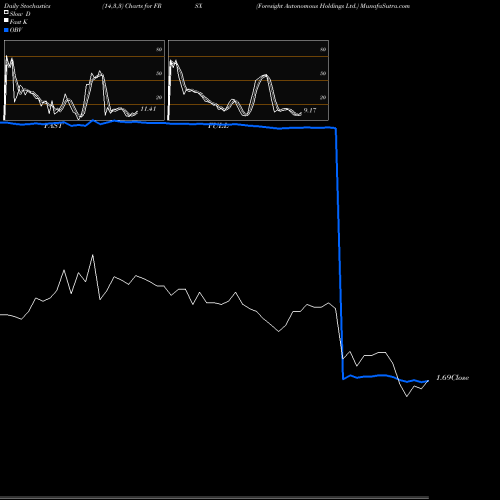Click the 50 axis label in the full stochastic panel
Image resolution: width=500 pixels, height=500 pixels.
(323, 73)
